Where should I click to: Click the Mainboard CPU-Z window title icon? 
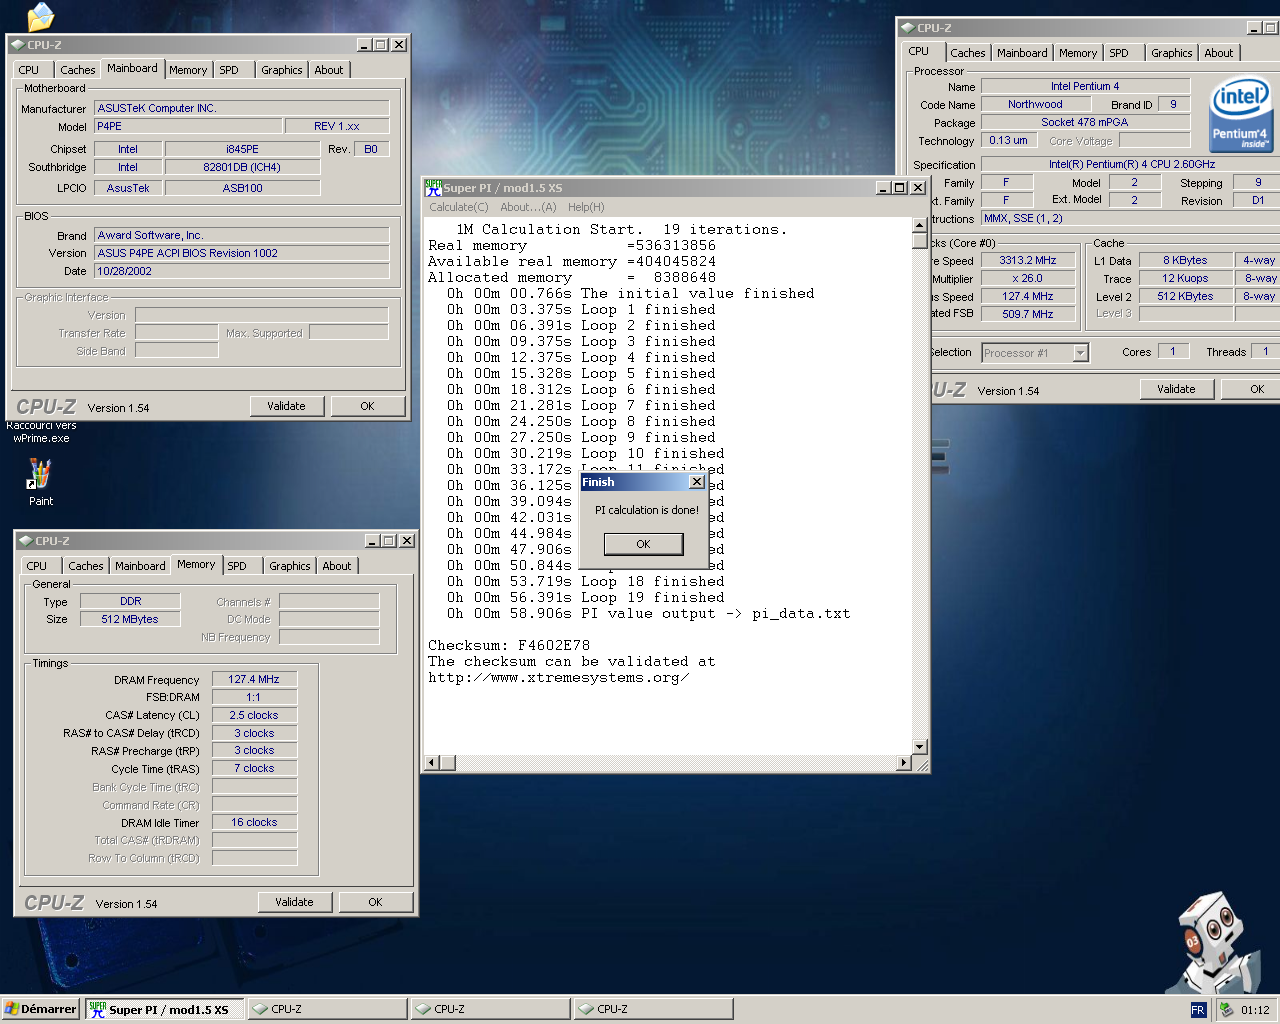(17, 45)
